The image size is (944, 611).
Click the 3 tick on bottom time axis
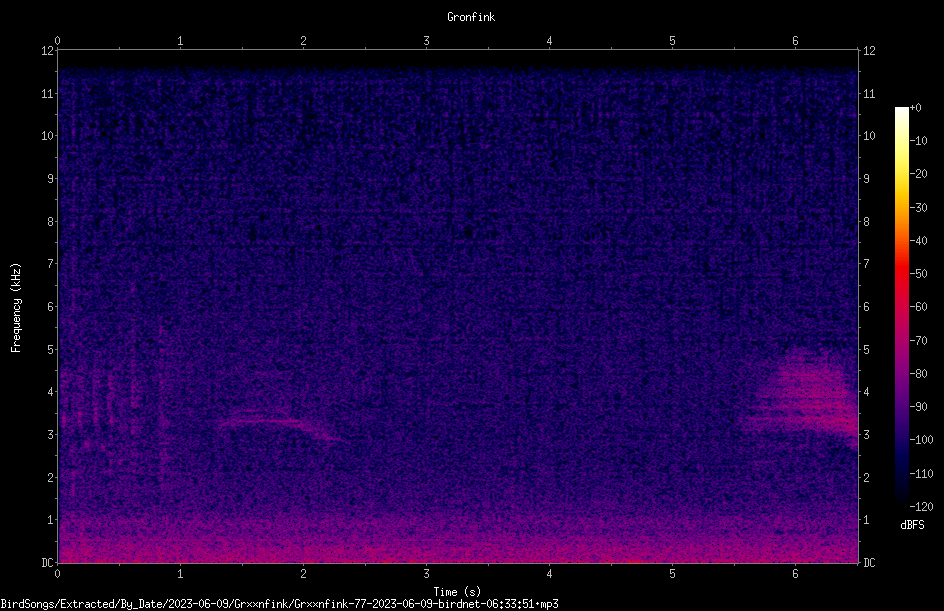pyautogui.click(x=426, y=574)
